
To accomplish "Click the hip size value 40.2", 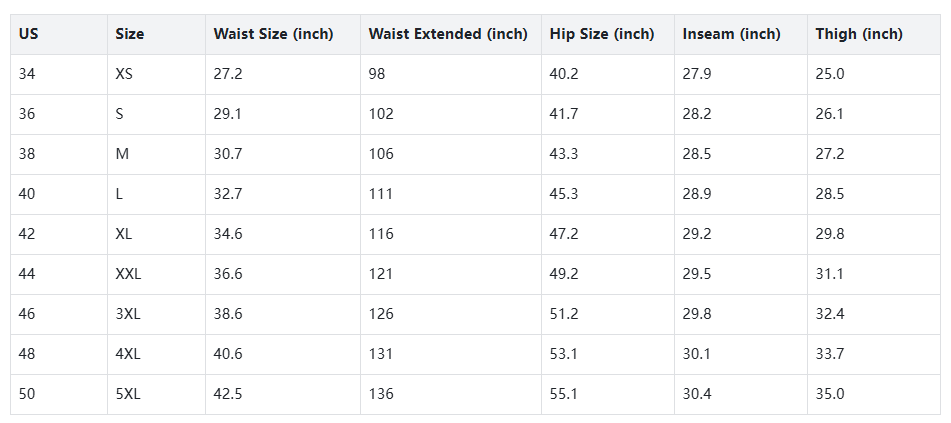I will 564,74.
